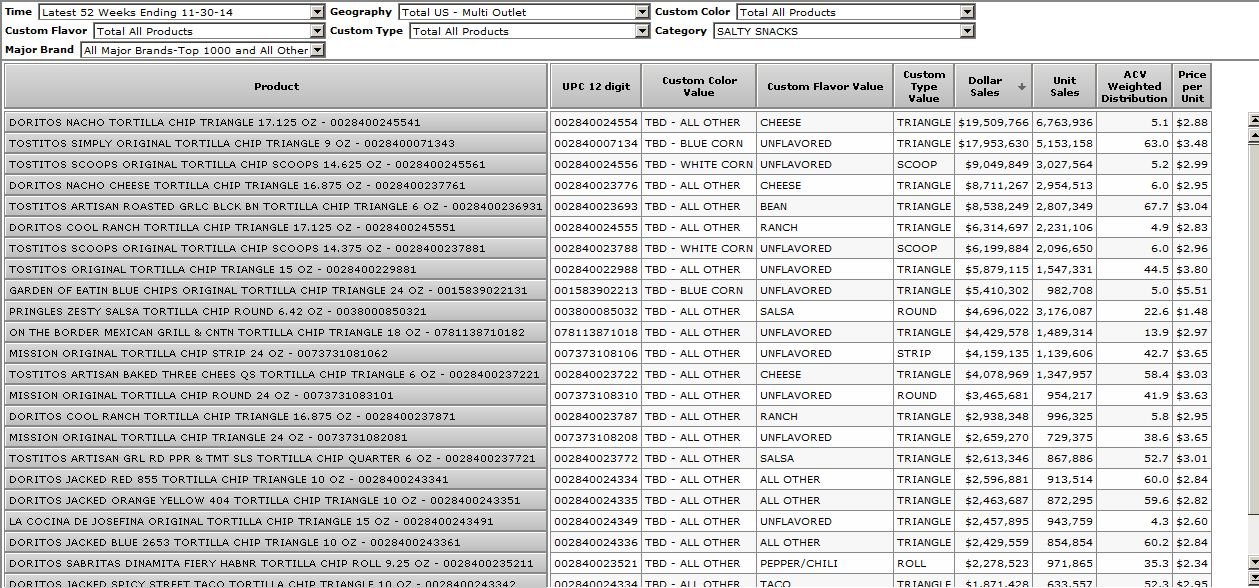Select the Doritos Nacho 17.125 oz product row

click(276, 123)
